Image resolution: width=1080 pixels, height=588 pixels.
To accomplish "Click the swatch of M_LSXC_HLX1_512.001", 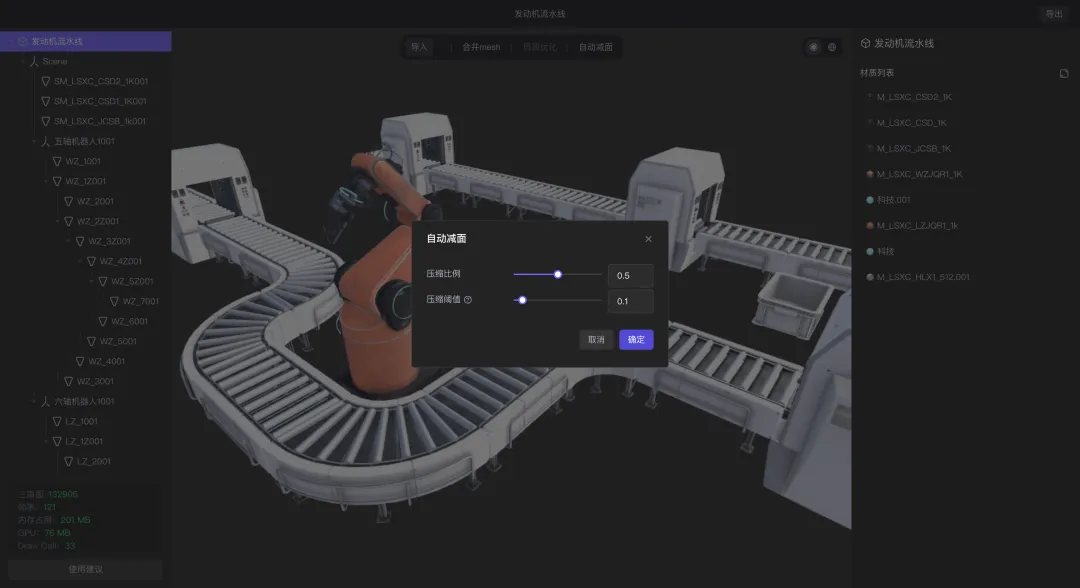I will 870,277.
